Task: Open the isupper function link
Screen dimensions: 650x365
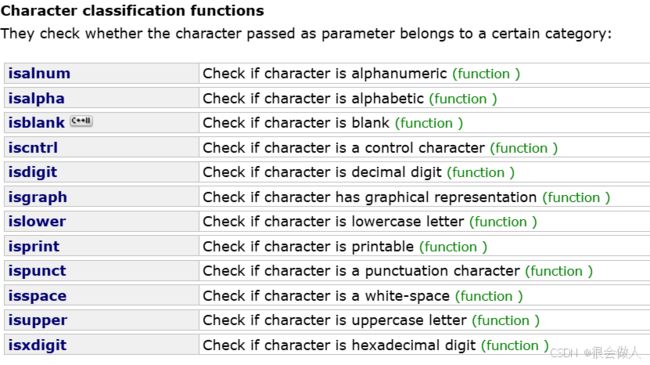Action: [38, 321]
